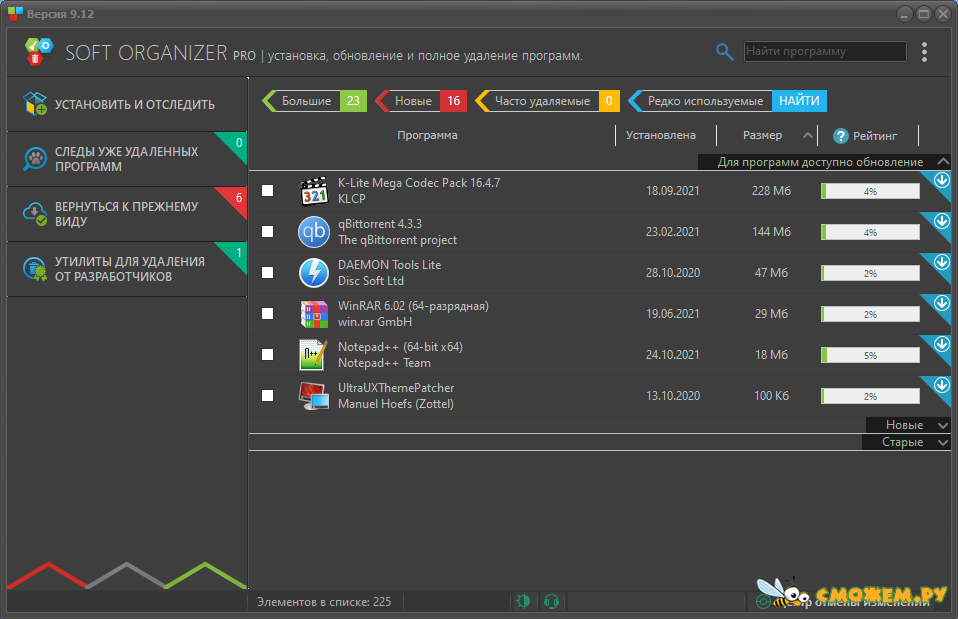The width and height of the screenshot is (958, 619).
Task: Sort by 'Программа' column header
Action: coord(427,135)
